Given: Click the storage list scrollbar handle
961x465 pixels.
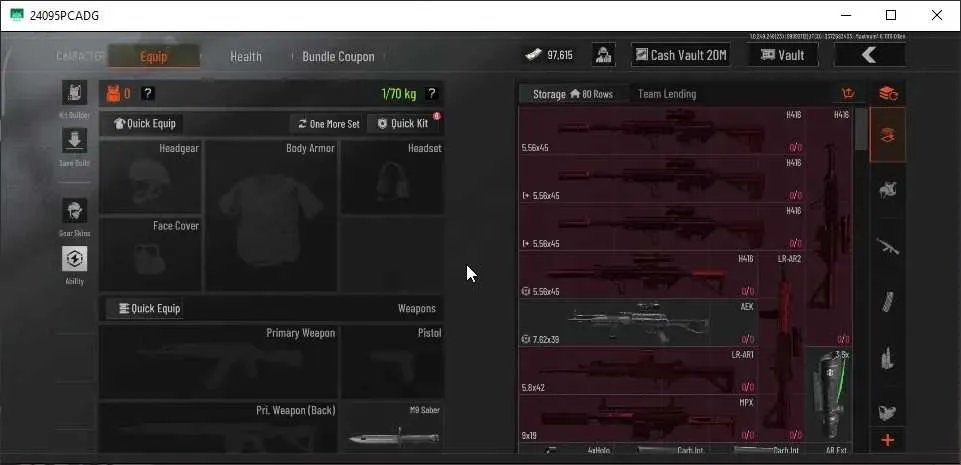Looking at the screenshot, I should coord(861,129).
